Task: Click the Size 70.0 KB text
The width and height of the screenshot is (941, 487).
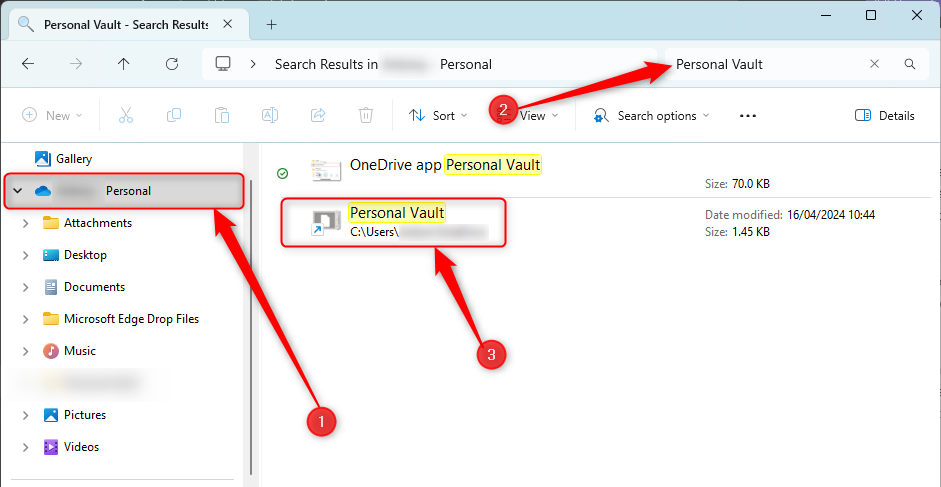Action: click(x=737, y=184)
